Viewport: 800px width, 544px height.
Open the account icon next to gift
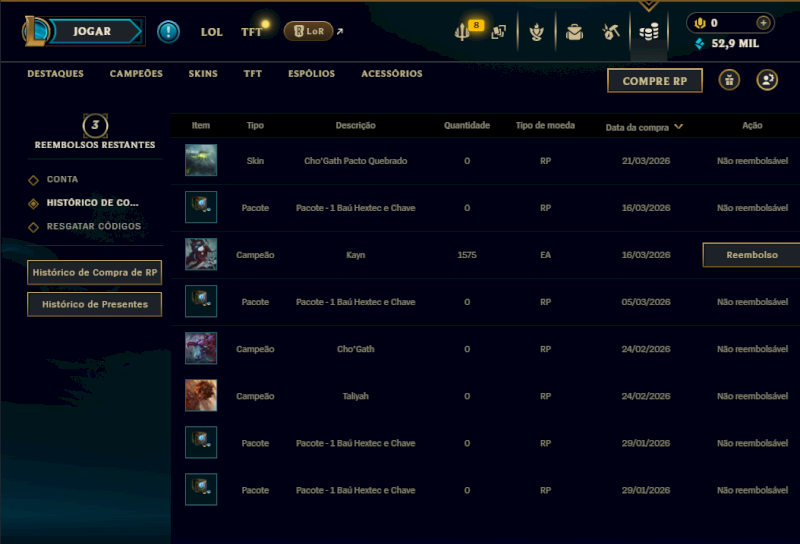point(767,80)
